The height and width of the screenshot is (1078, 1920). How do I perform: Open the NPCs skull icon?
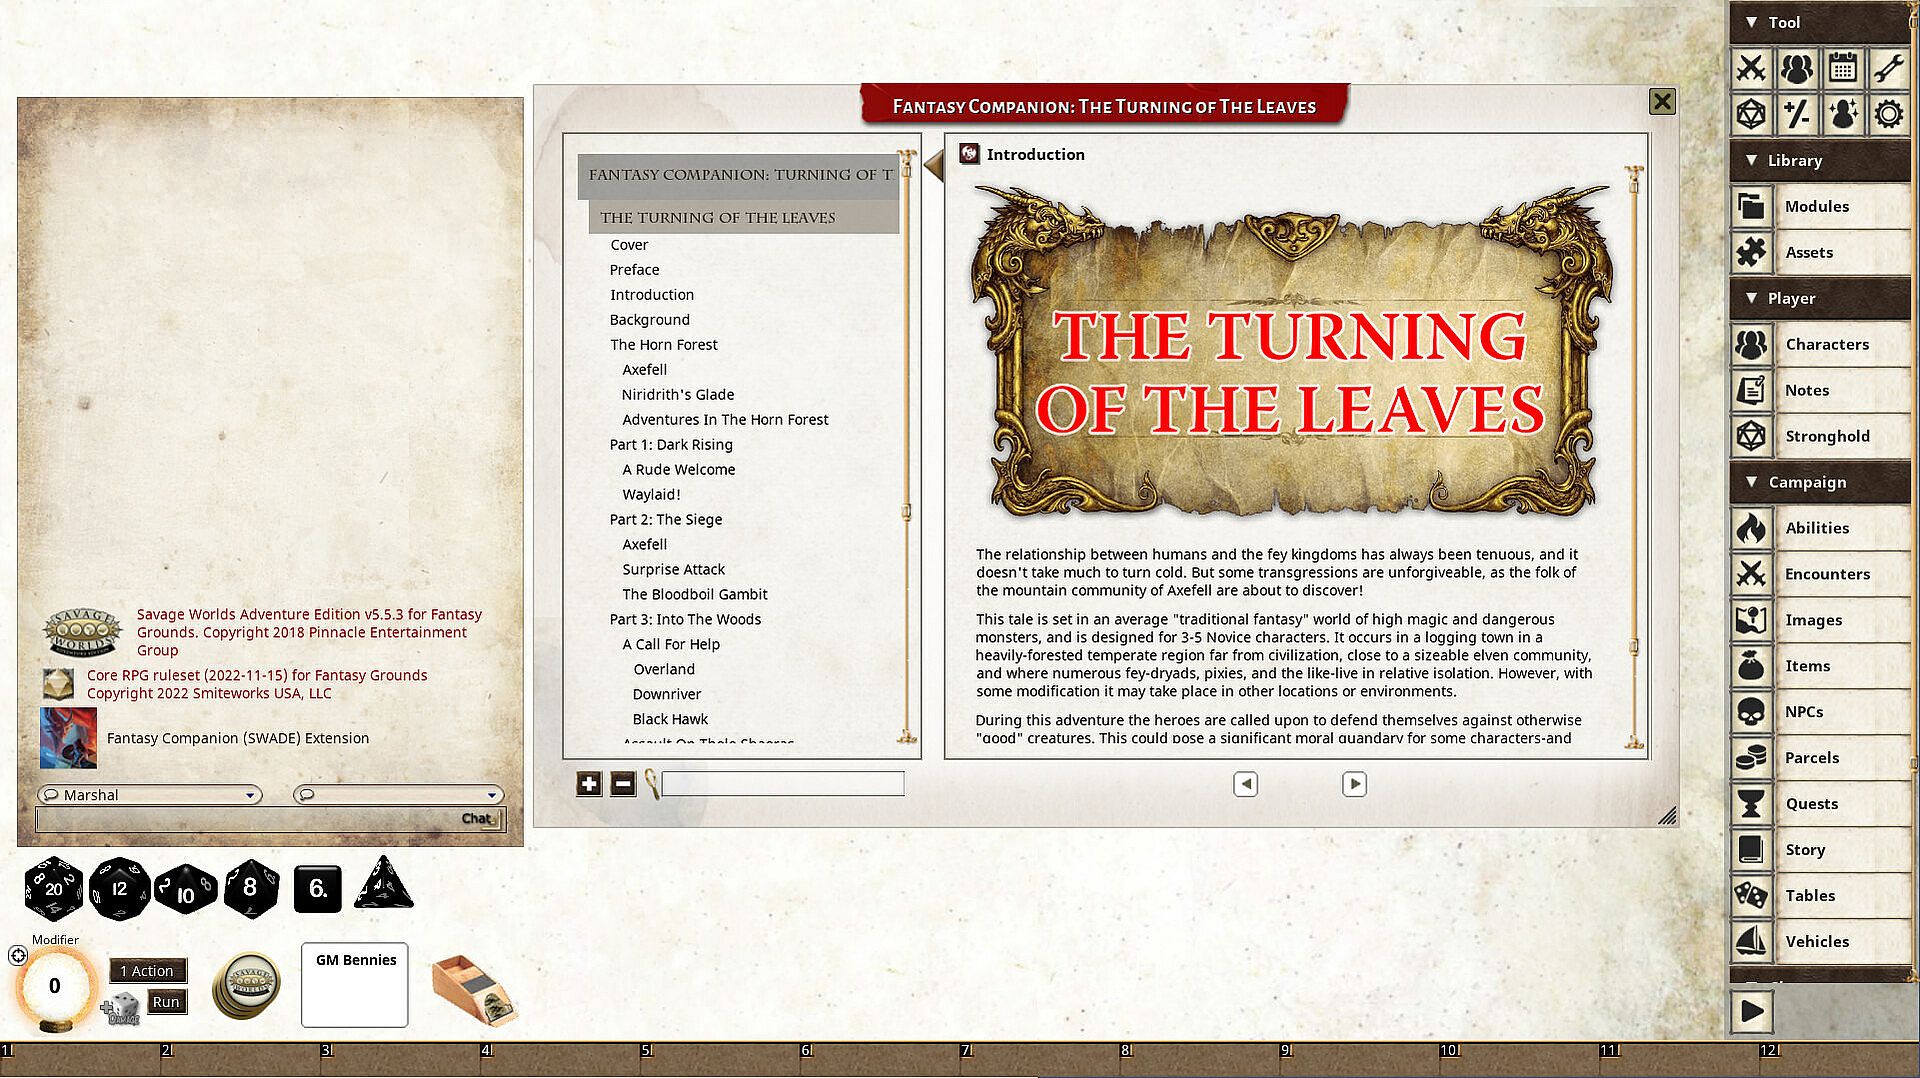1751,712
